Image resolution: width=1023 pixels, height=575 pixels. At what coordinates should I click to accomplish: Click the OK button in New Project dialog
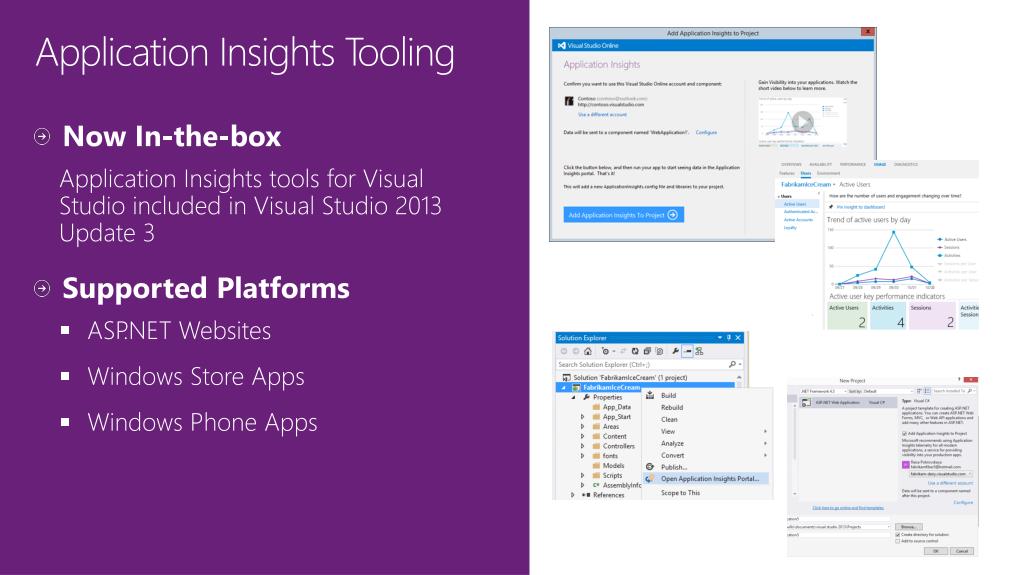coord(936,551)
